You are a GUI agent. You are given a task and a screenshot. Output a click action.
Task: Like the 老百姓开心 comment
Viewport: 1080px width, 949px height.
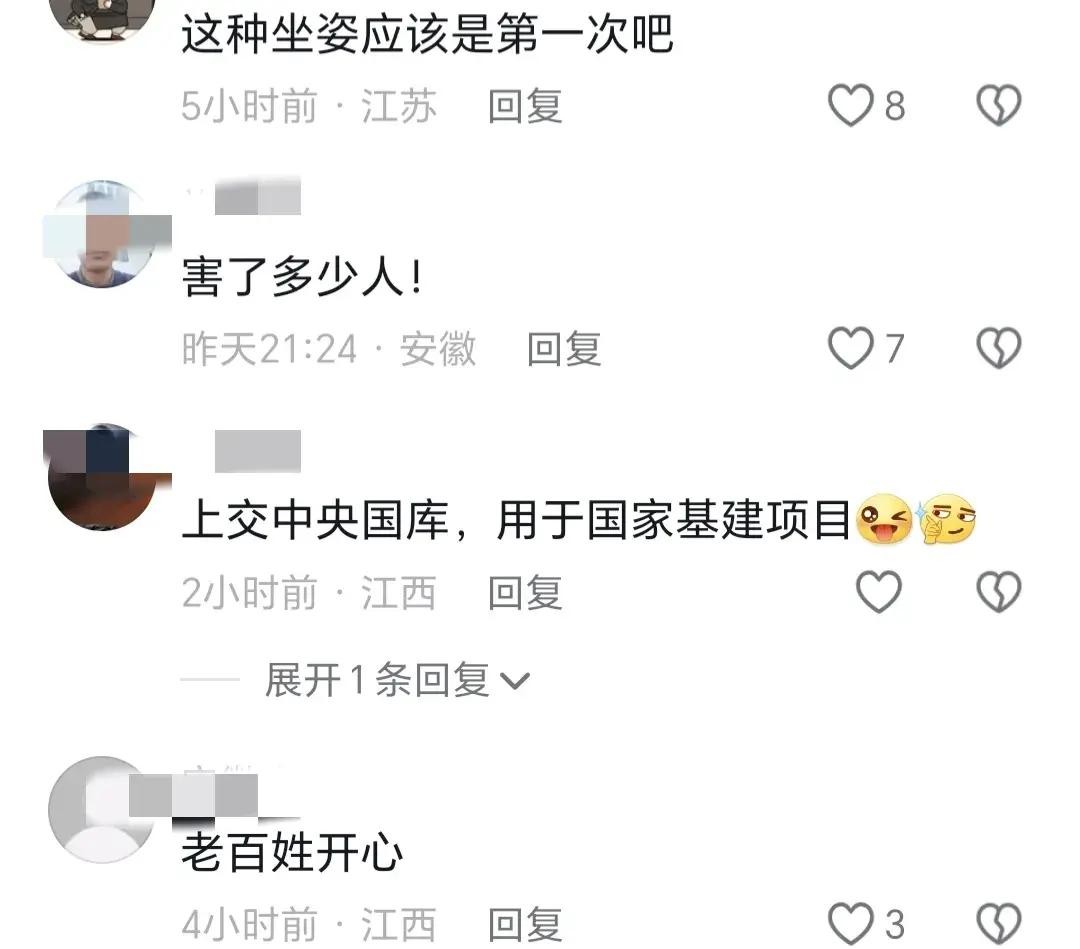(x=851, y=924)
